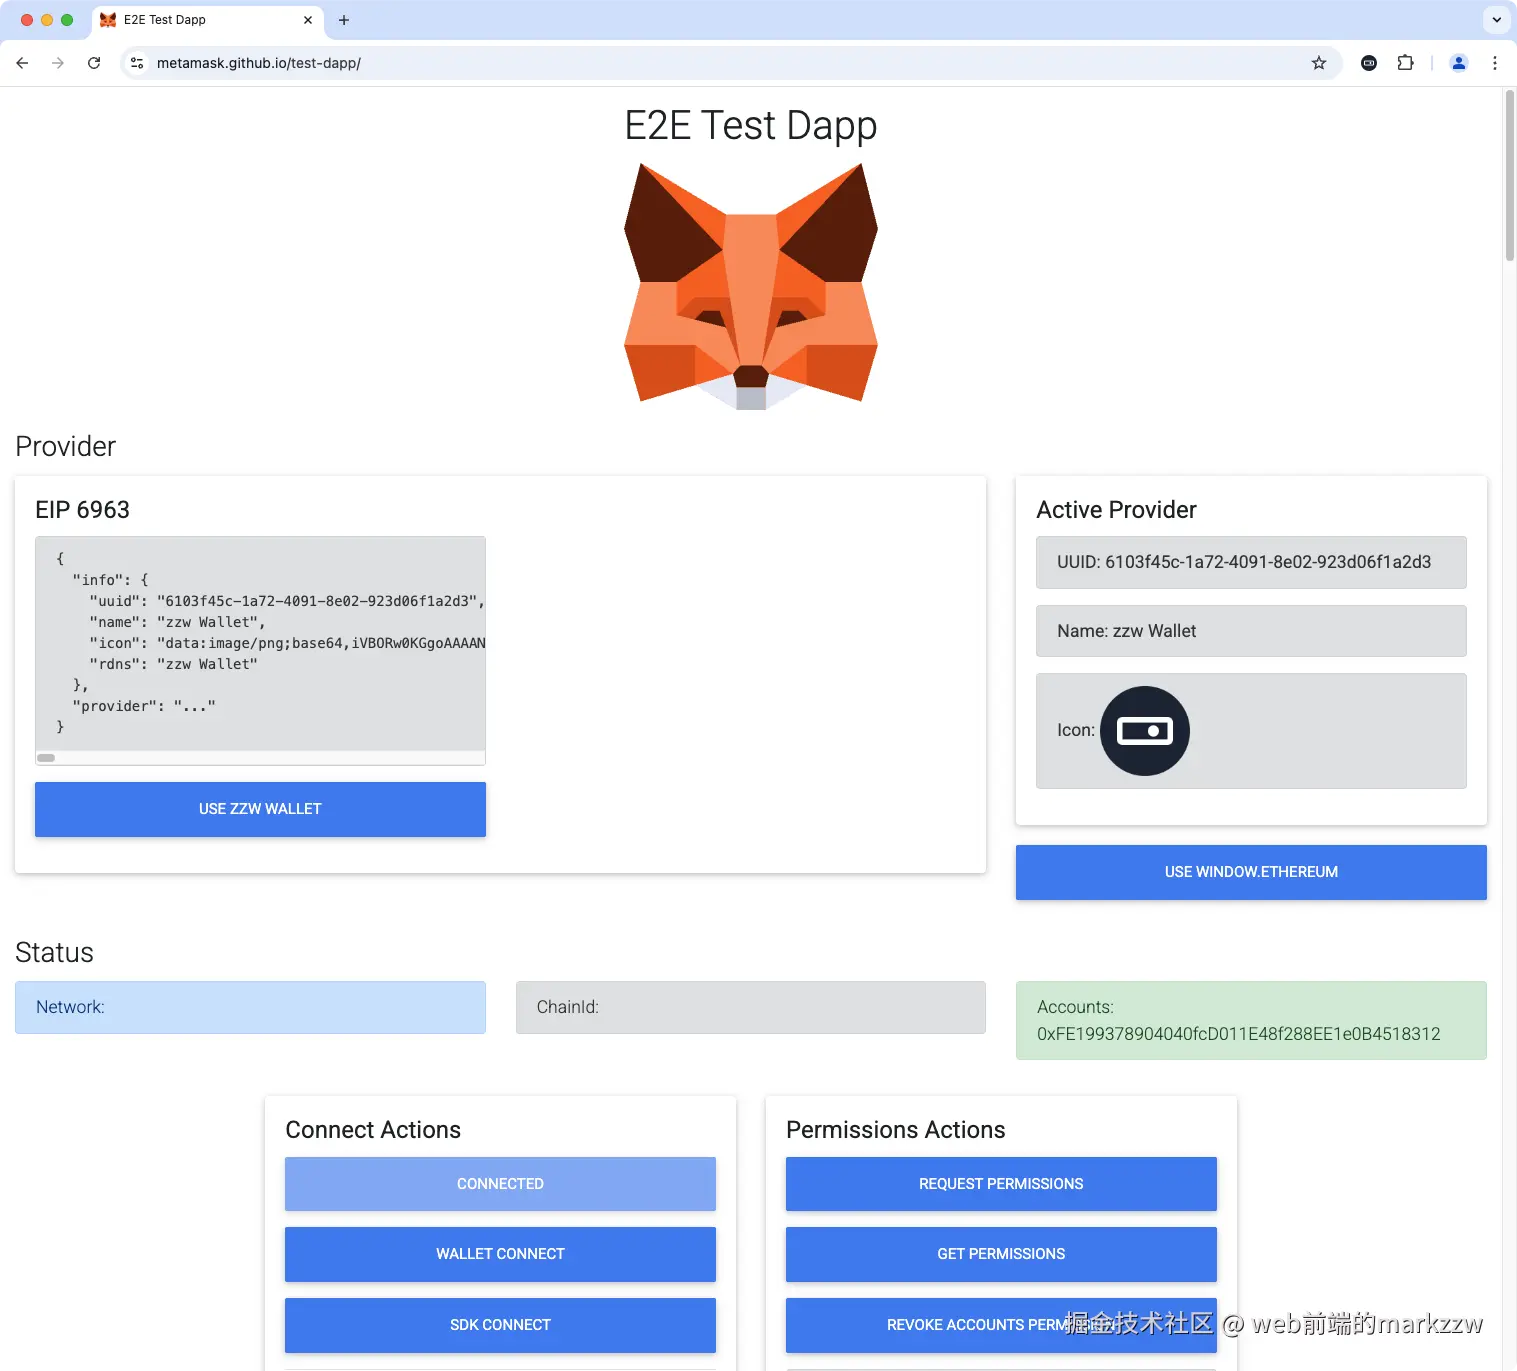Screen dimensions: 1517x1371
Task: Click the Network status box
Action: (250, 1007)
